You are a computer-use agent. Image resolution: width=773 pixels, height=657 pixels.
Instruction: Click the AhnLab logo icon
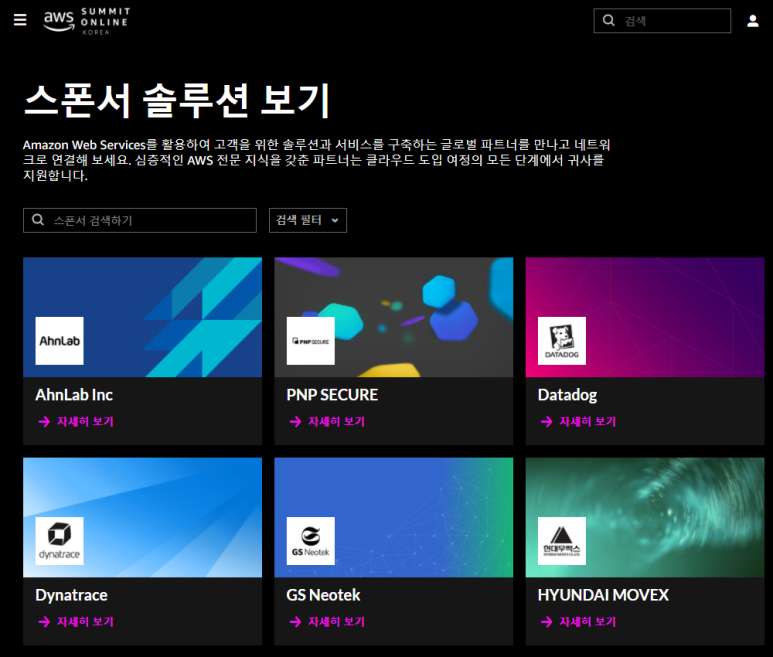(59, 341)
